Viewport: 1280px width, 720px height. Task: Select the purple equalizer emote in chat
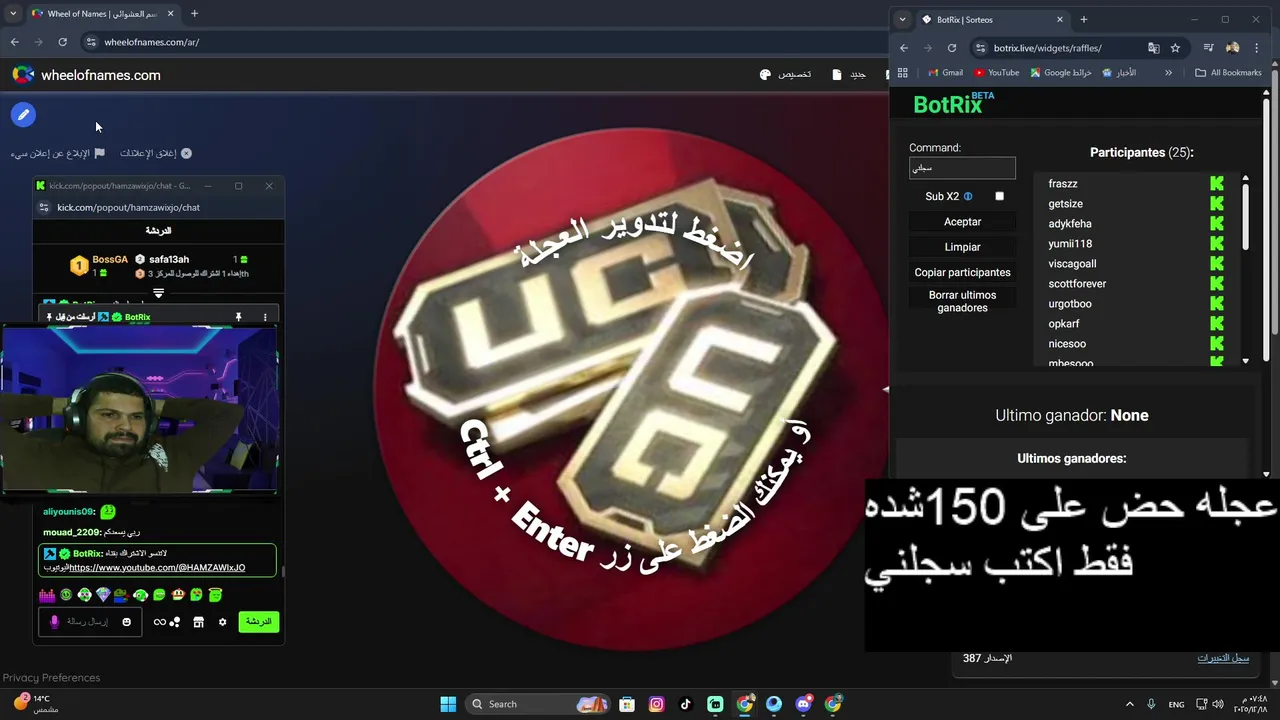47,595
